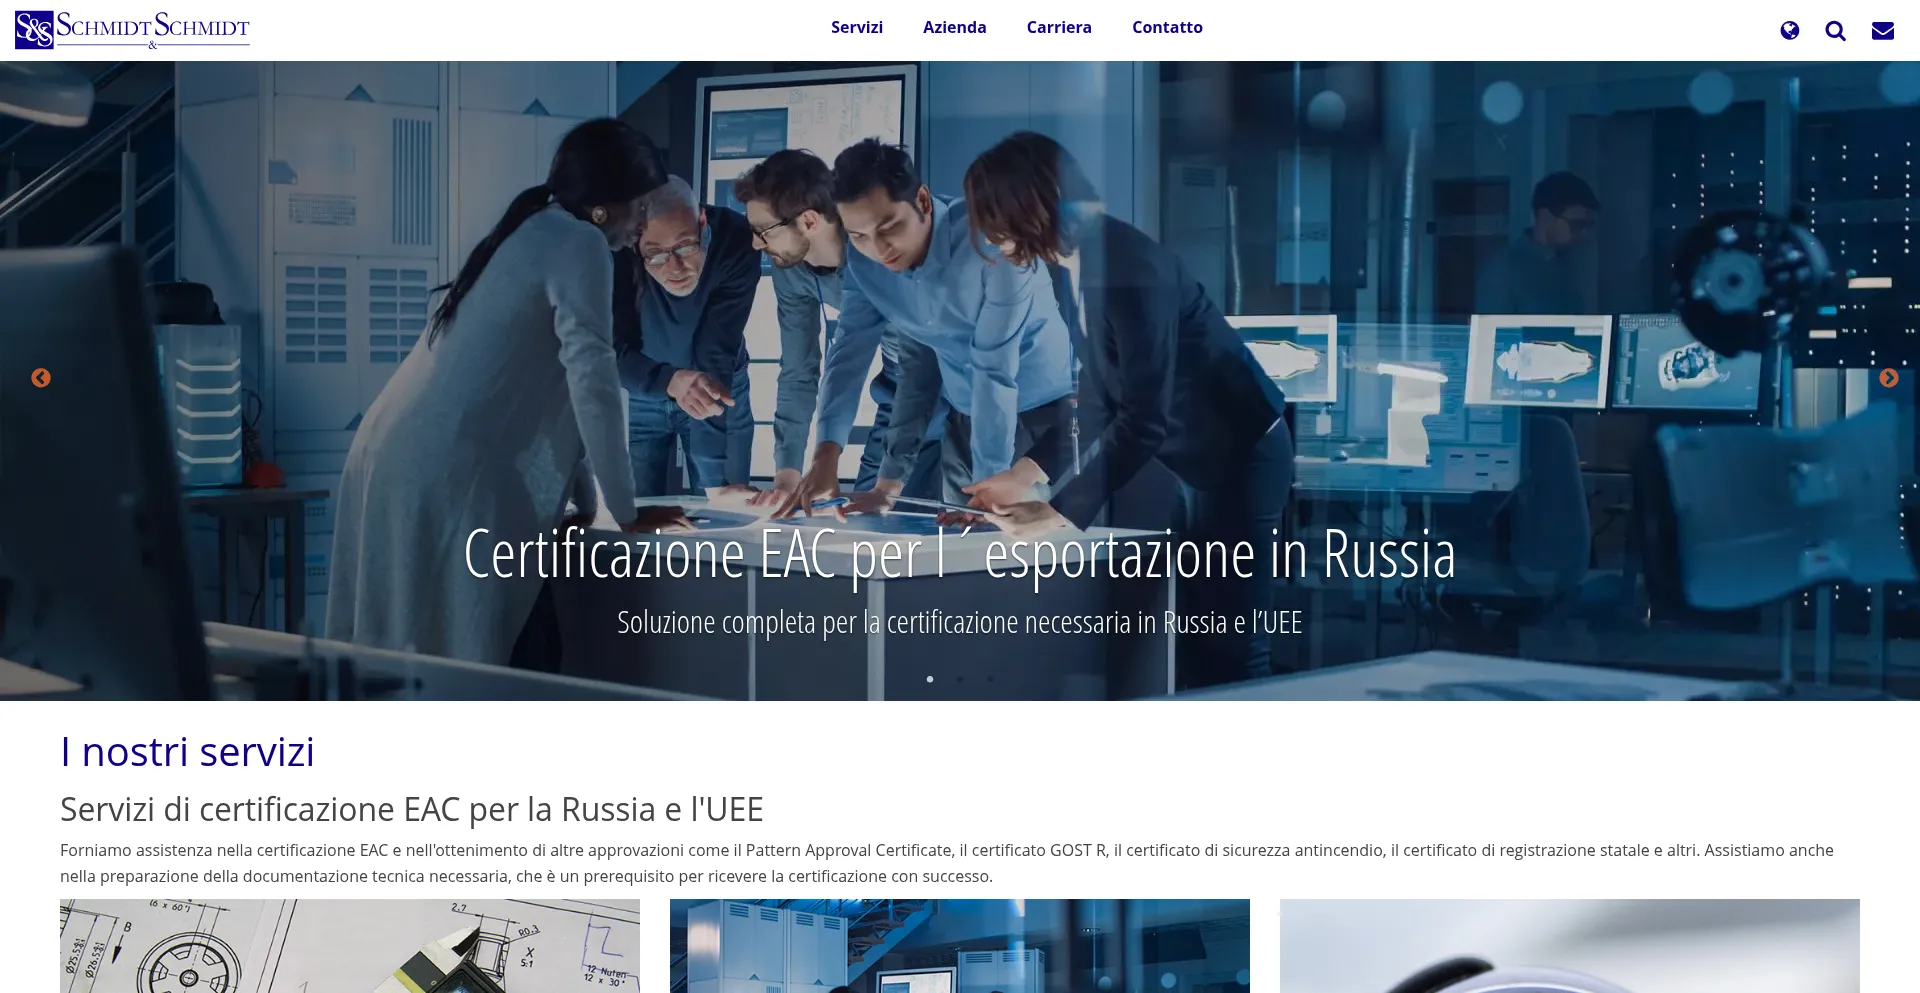This screenshot has width=1920, height=993.
Task: Select the second carousel dot indicator
Action: (x=960, y=679)
